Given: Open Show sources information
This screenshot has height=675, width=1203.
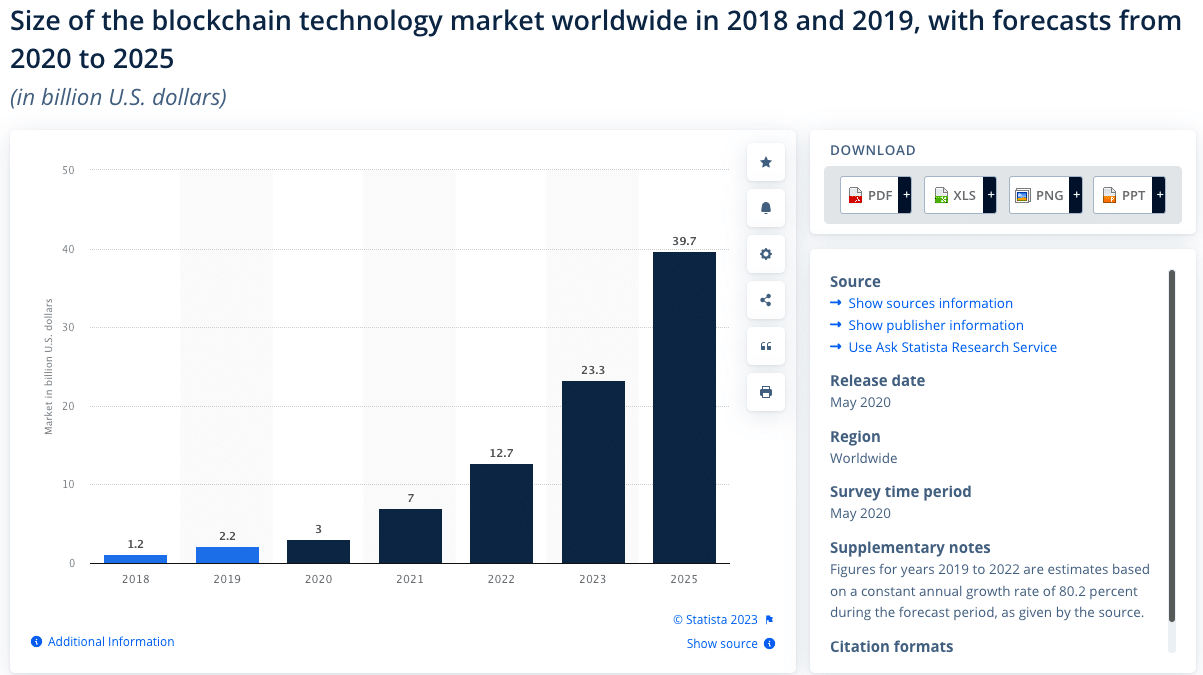Looking at the screenshot, I should pyautogui.click(x=929, y=303).
